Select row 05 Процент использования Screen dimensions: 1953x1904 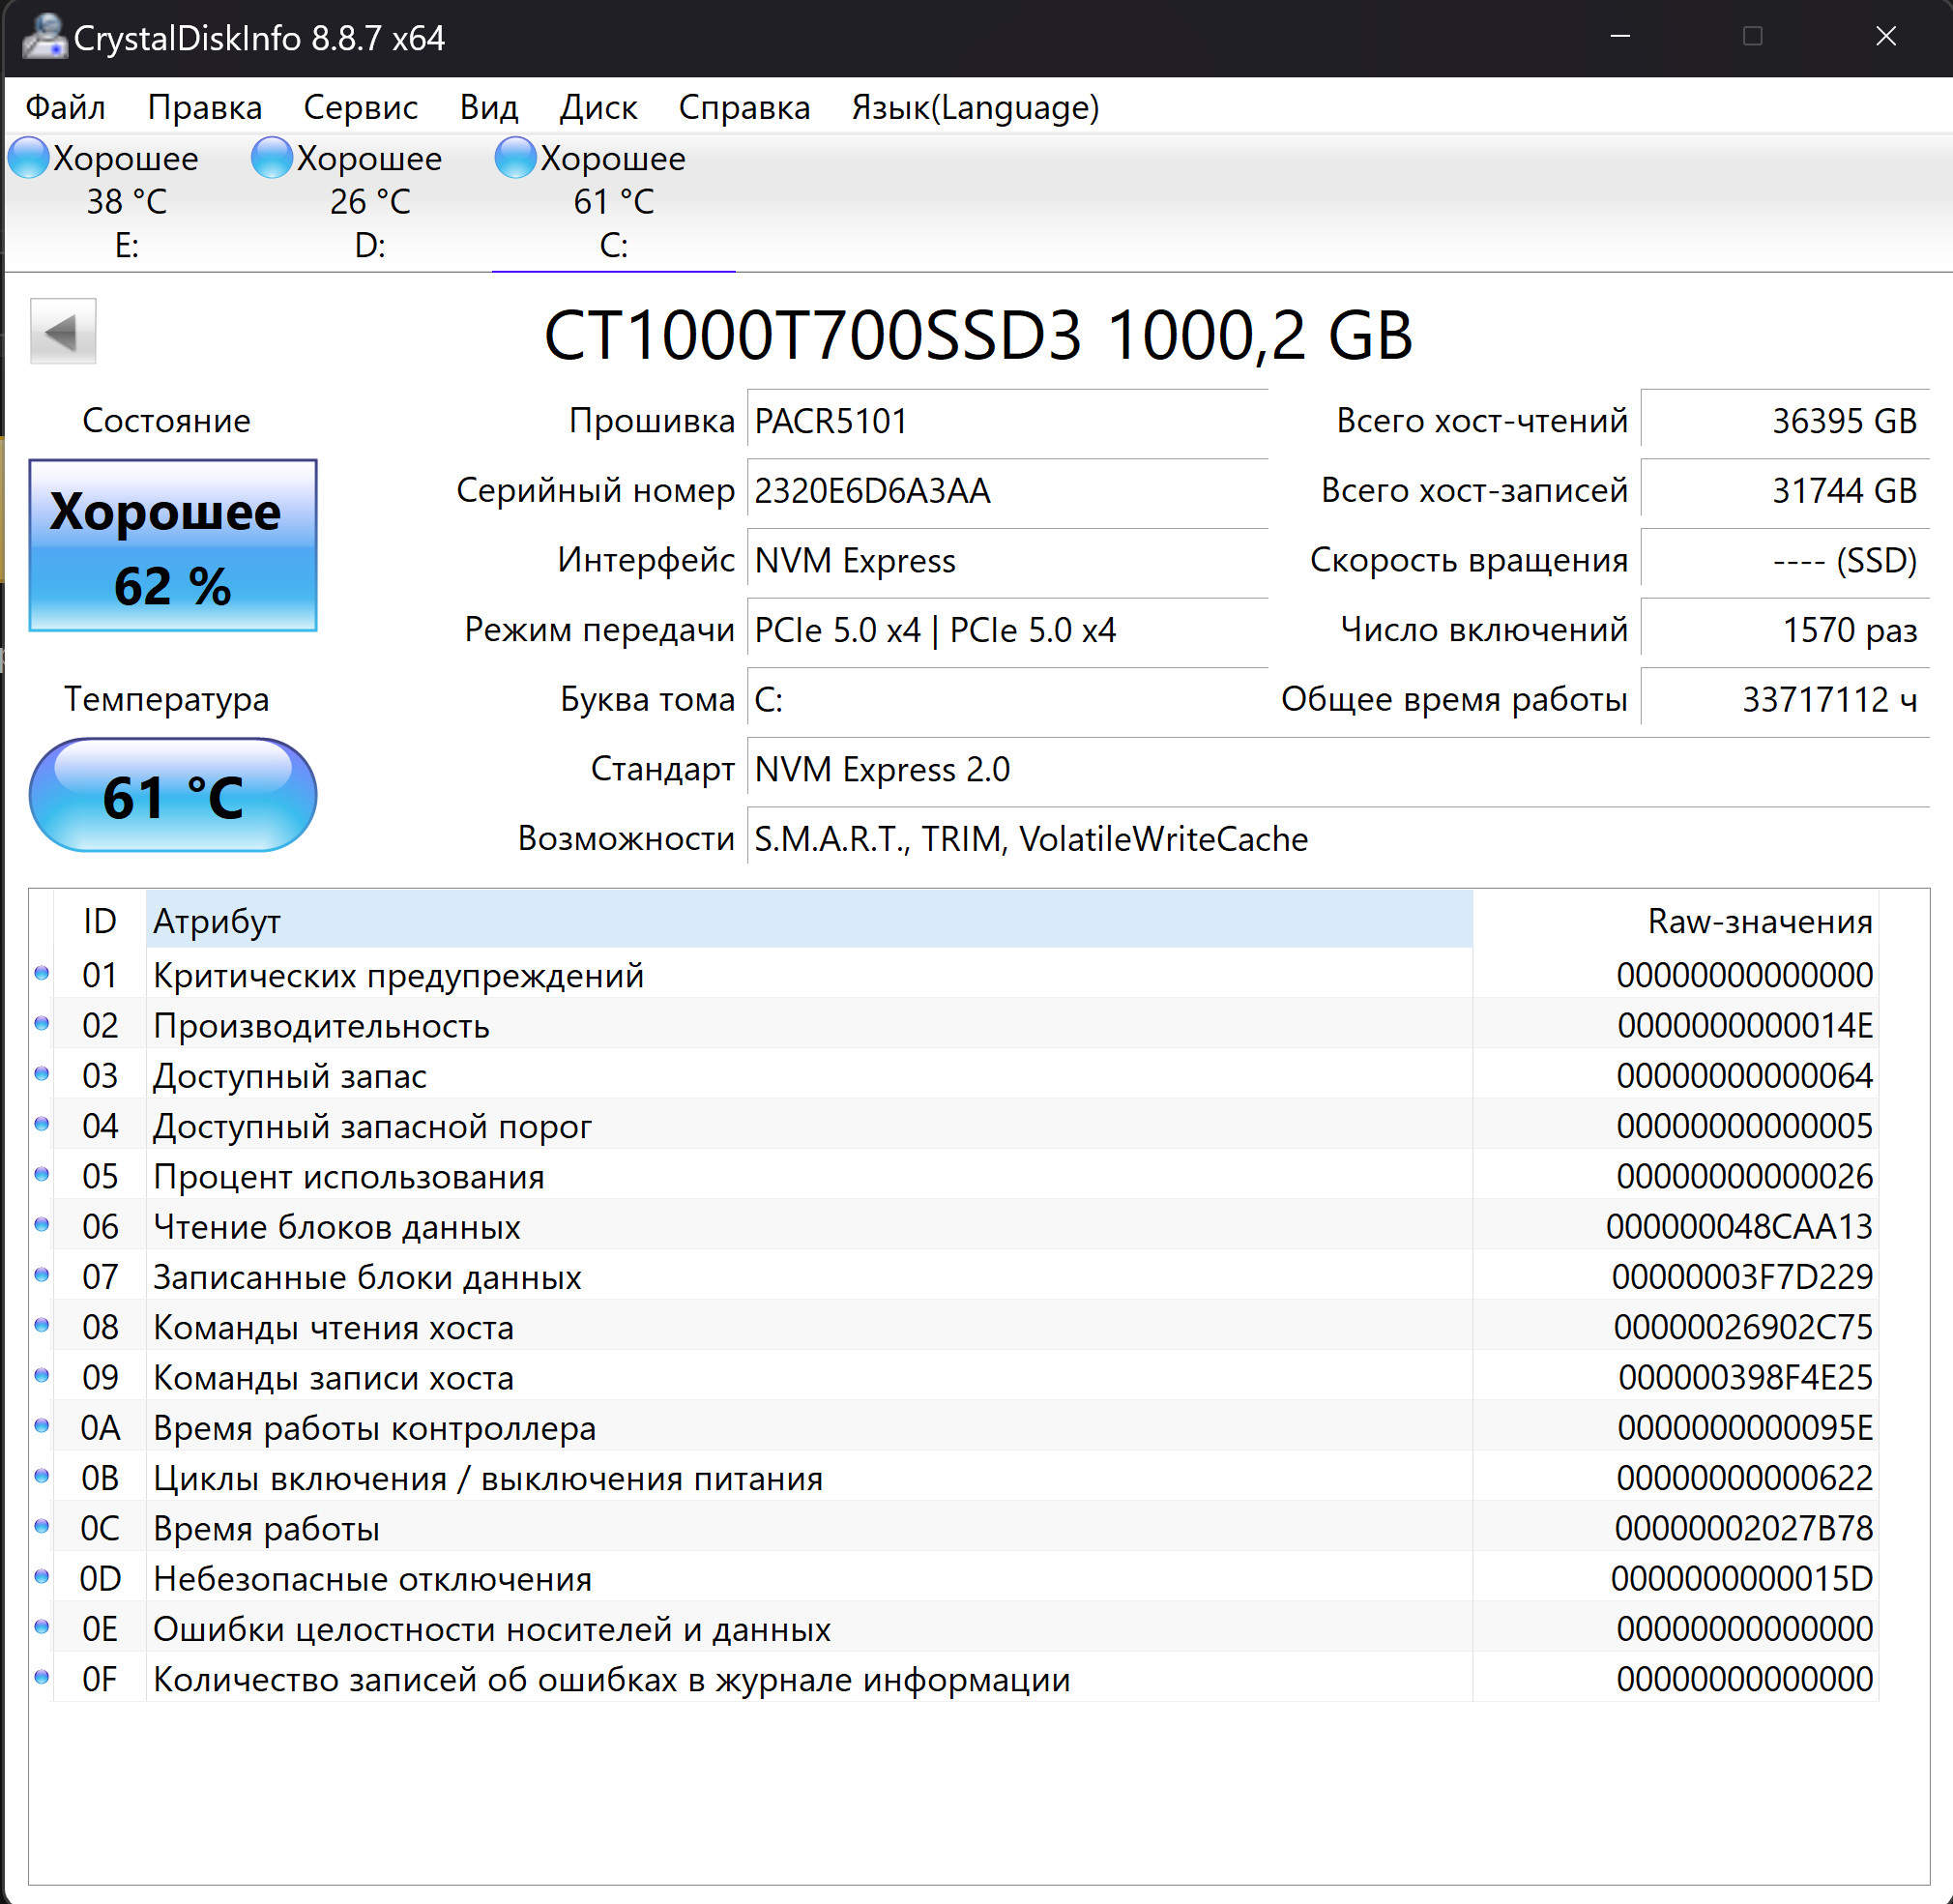[x=955, y=1176]
